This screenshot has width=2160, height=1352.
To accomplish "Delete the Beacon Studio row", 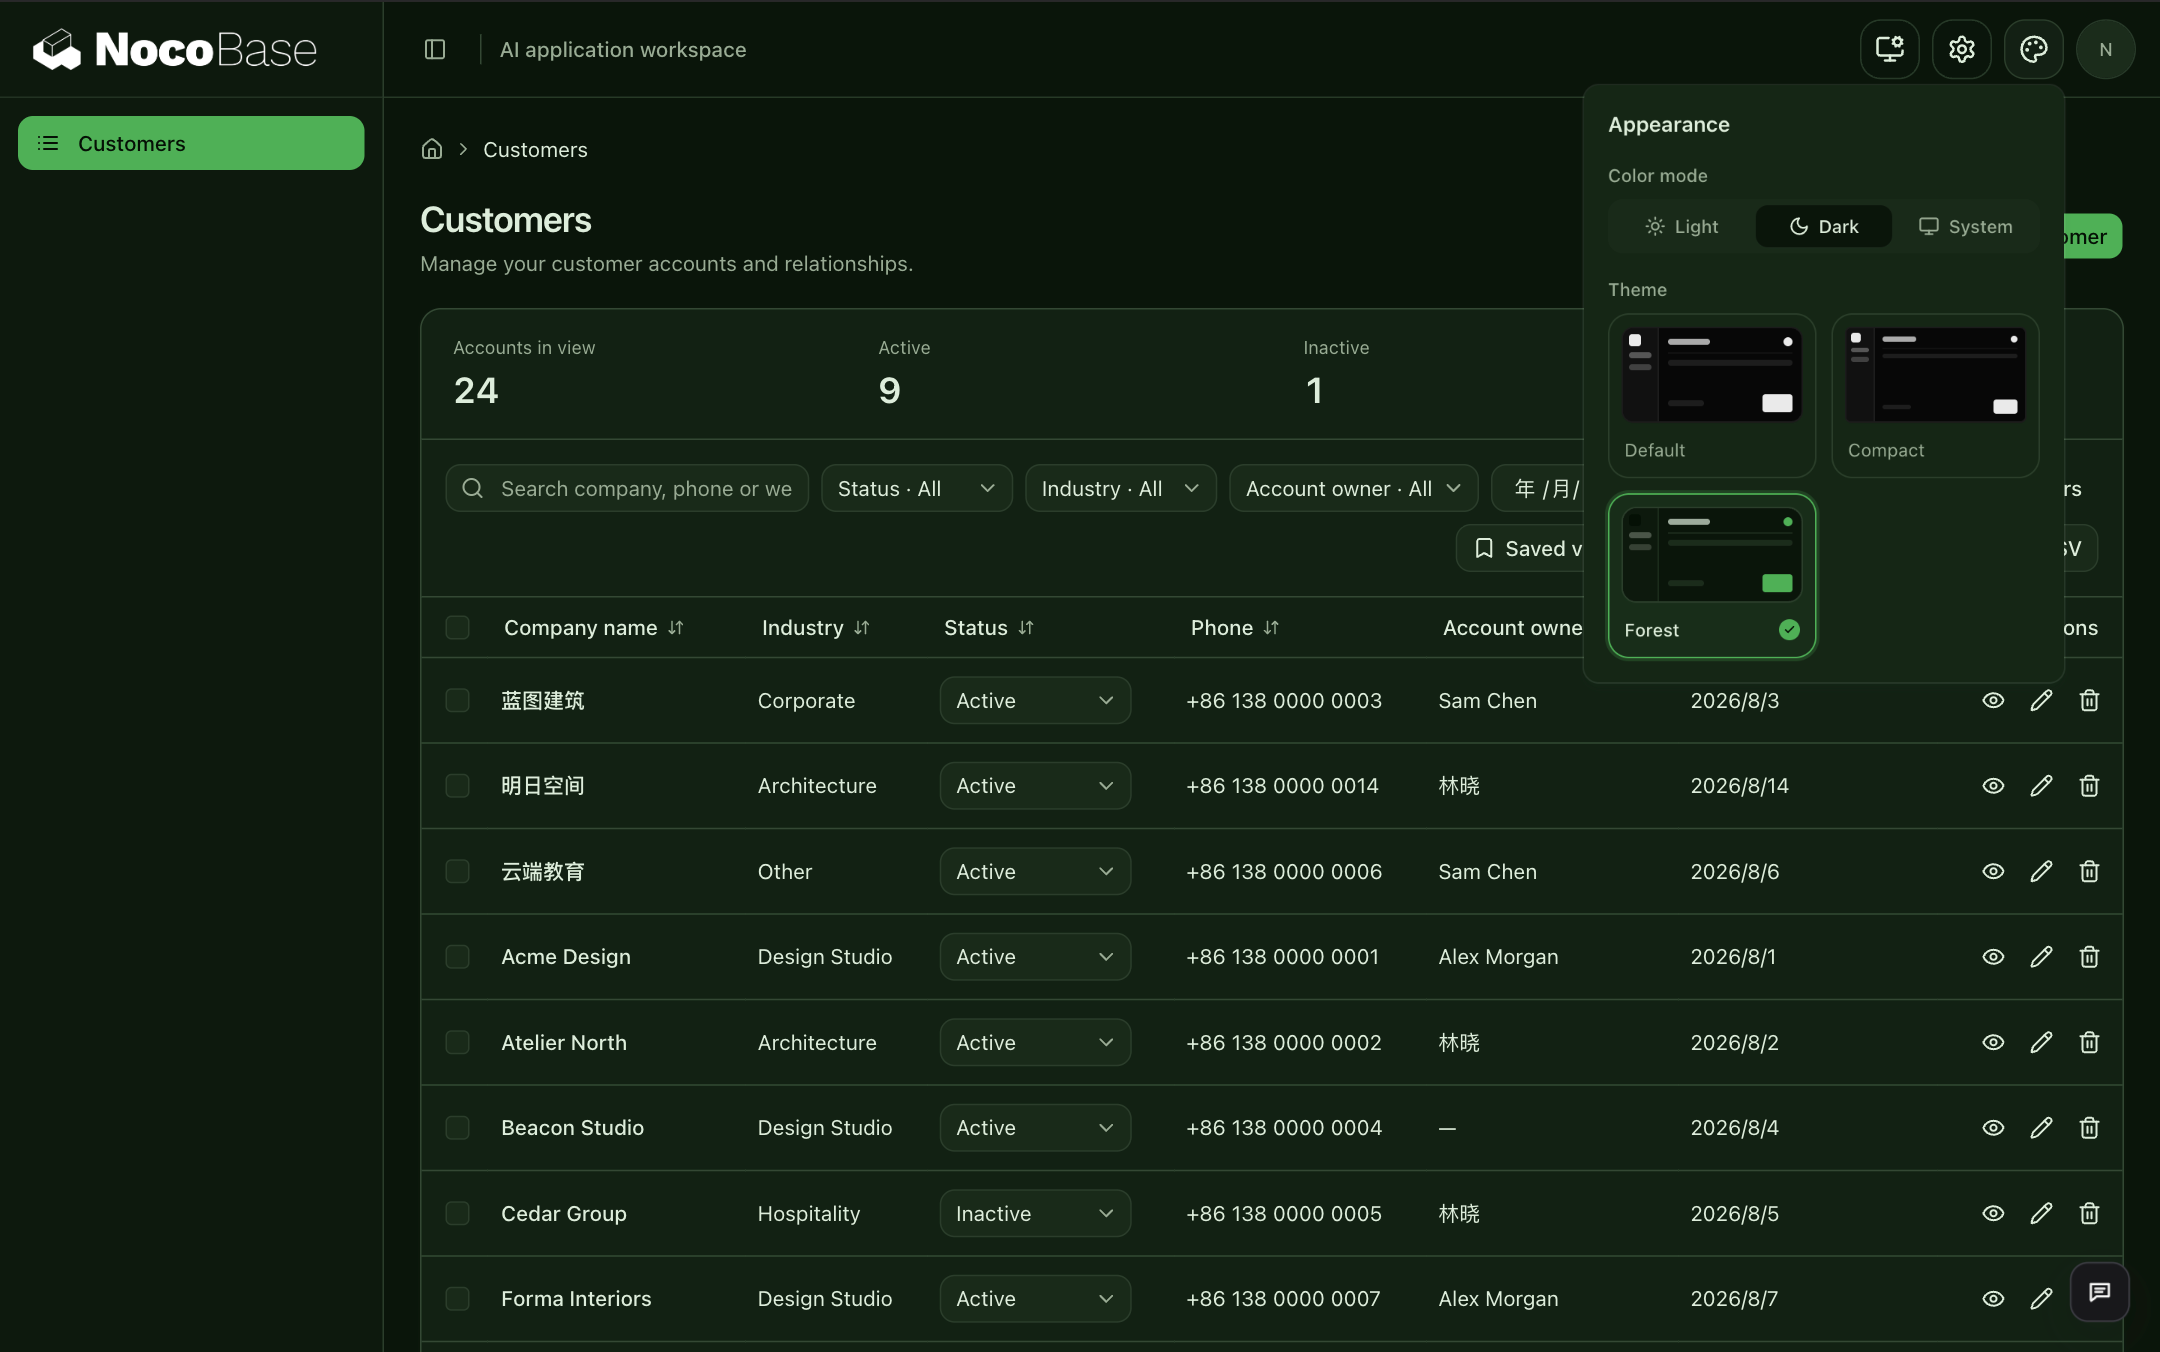I will tap(2089, 1128).
